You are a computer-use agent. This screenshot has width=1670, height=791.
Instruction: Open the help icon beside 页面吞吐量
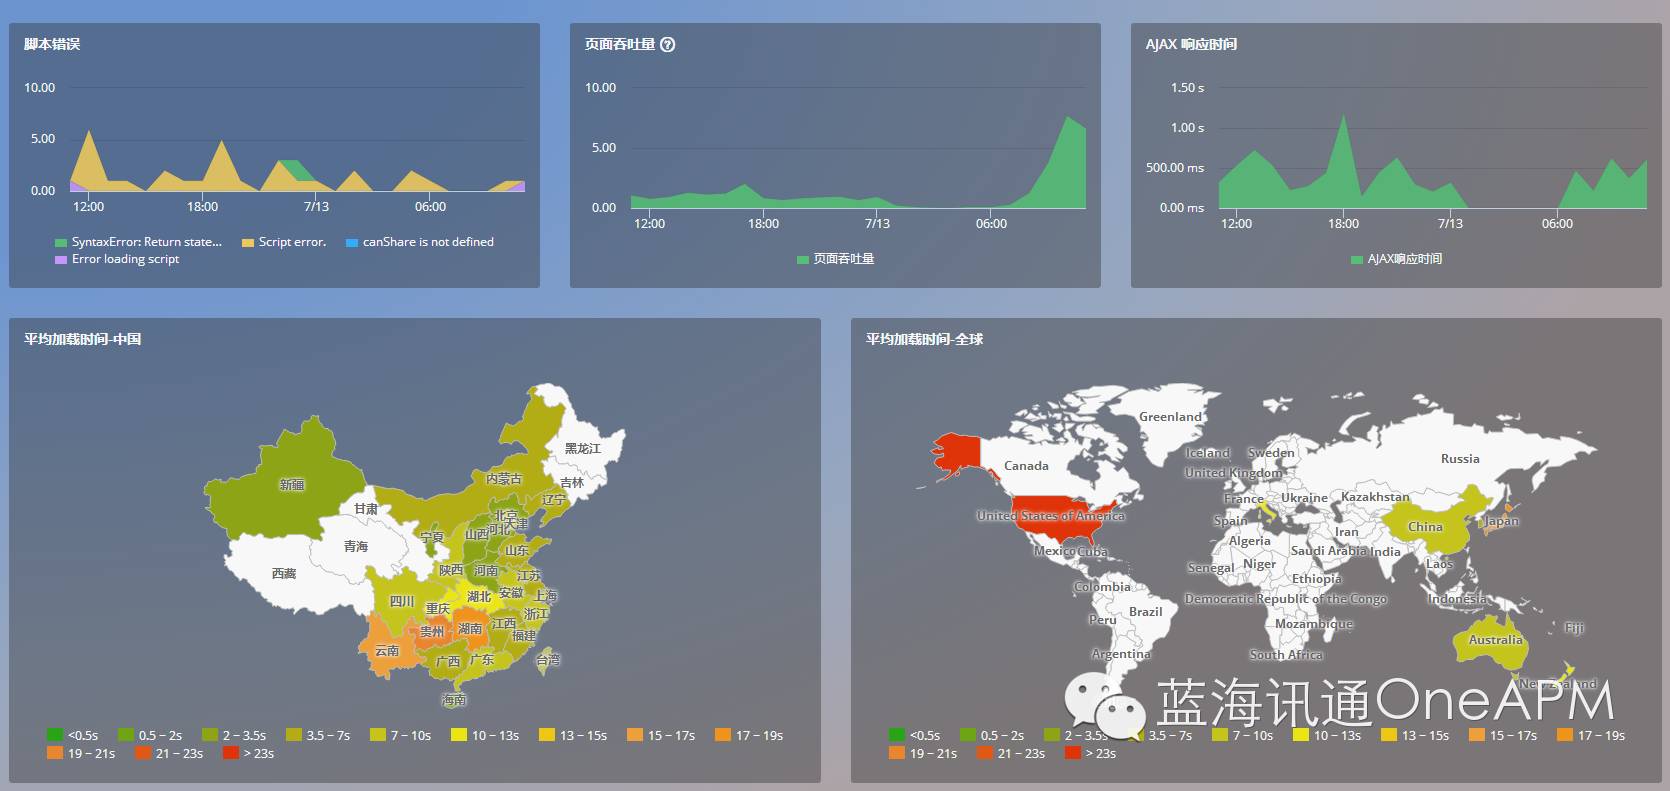(668, 44)
